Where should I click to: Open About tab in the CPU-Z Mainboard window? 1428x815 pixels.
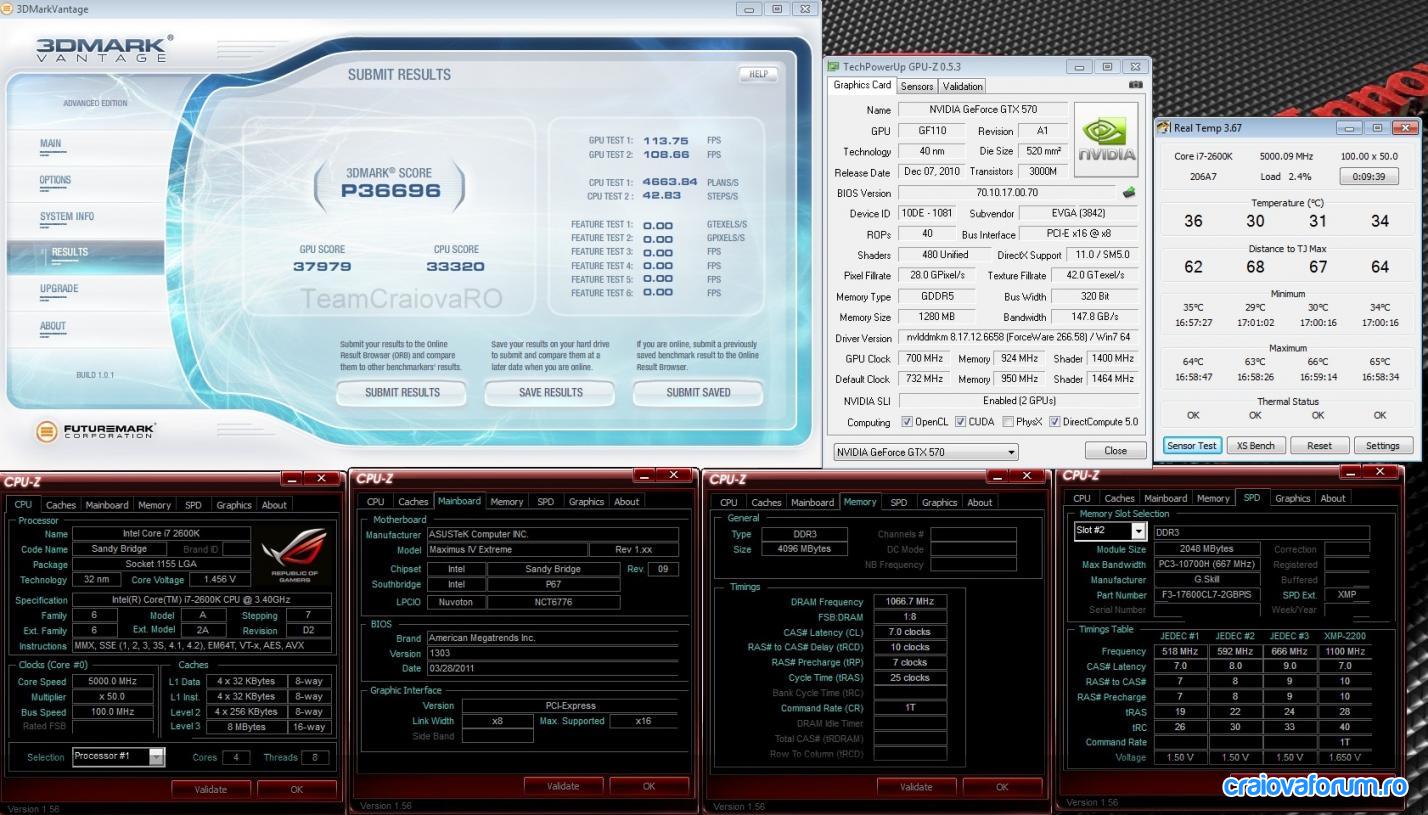[x=627, y=501]
